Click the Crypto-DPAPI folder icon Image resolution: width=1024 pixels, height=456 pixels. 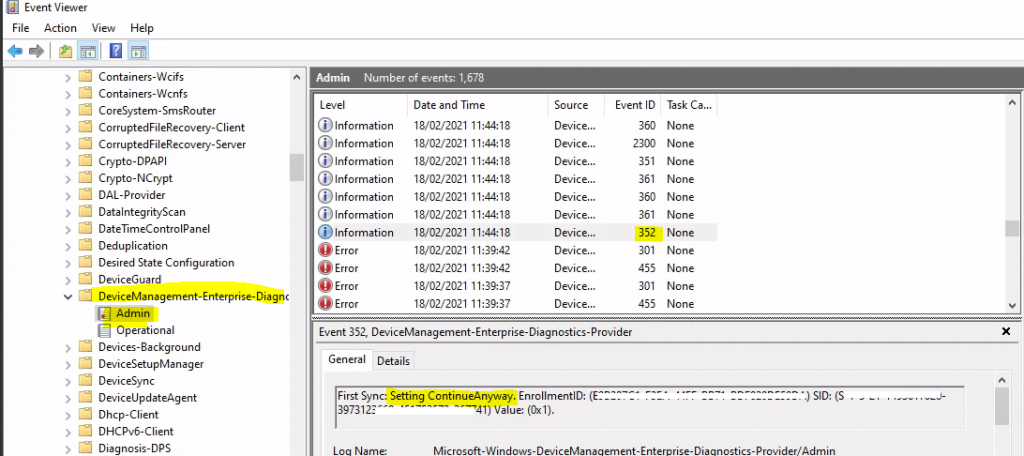pyautogui.click(x=86, y=161)
